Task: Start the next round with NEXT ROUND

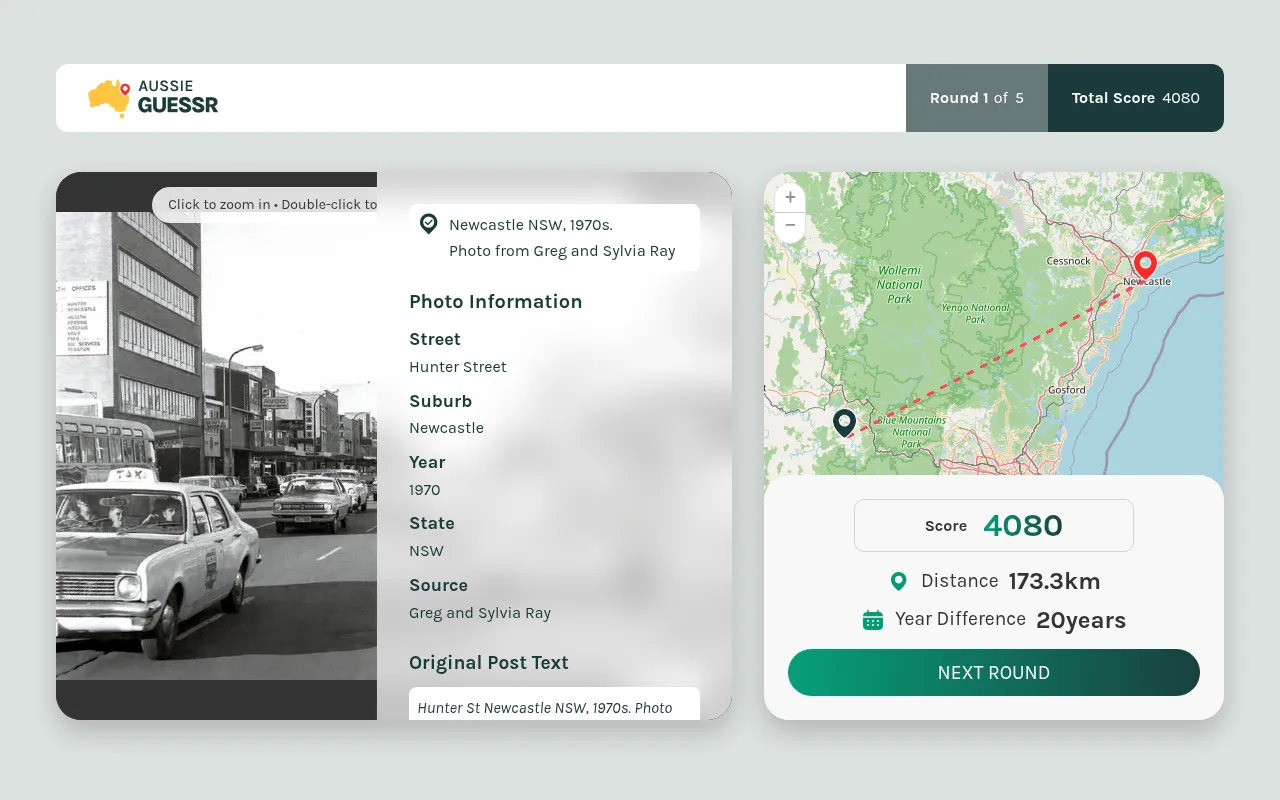Action: pyautogui.click(x=994, y=672)
